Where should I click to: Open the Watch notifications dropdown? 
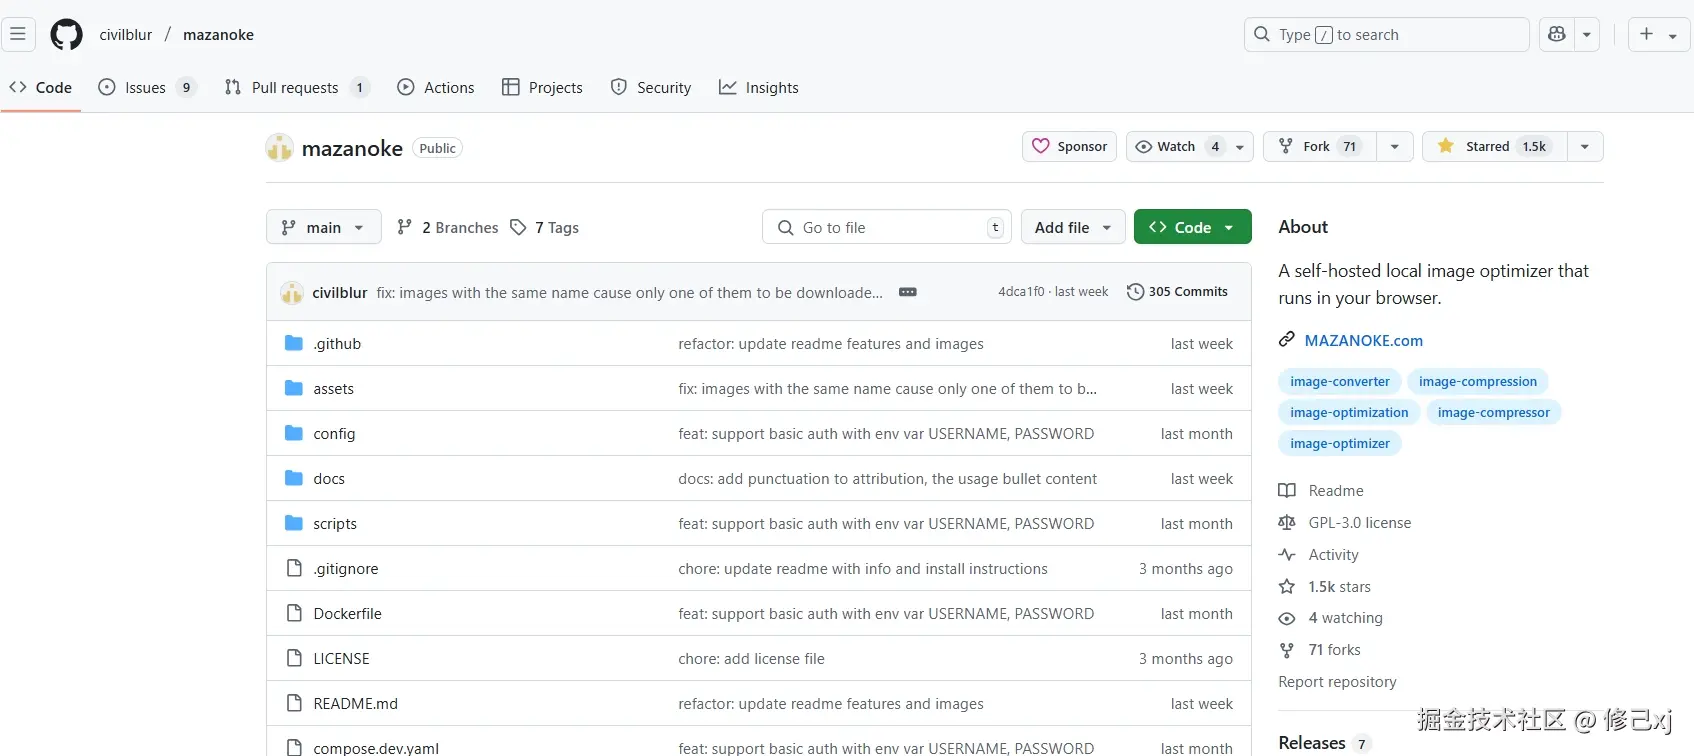[1189, 146]
